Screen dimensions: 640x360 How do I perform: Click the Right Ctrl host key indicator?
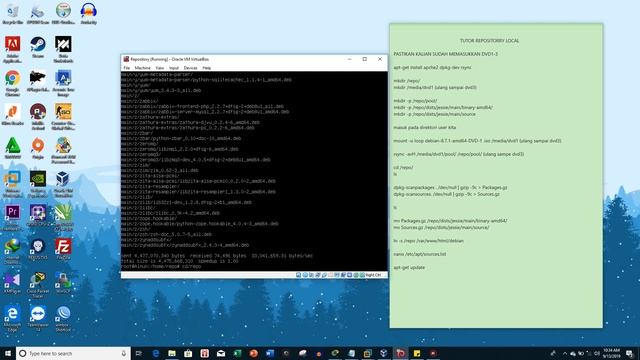click(x=373, y=275)
